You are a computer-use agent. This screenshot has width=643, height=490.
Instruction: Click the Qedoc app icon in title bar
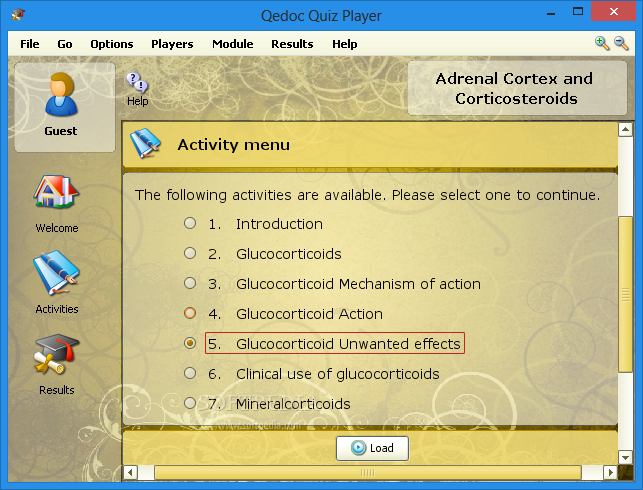pos(18,15)
